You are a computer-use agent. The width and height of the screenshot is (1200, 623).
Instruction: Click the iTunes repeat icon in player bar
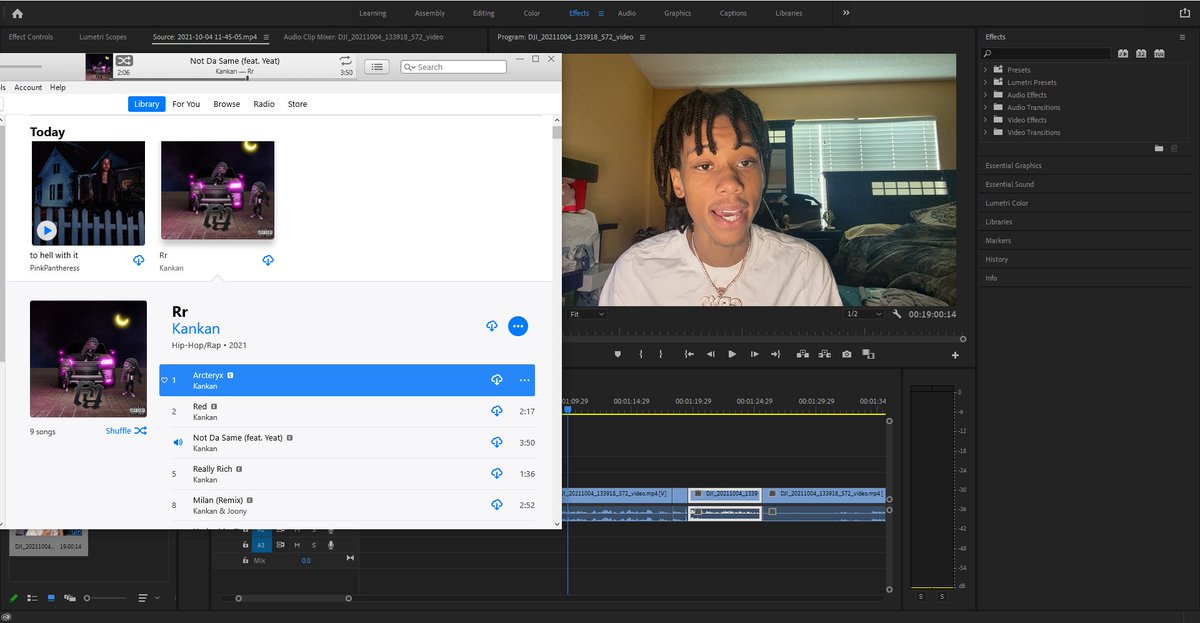coord(345,61)
